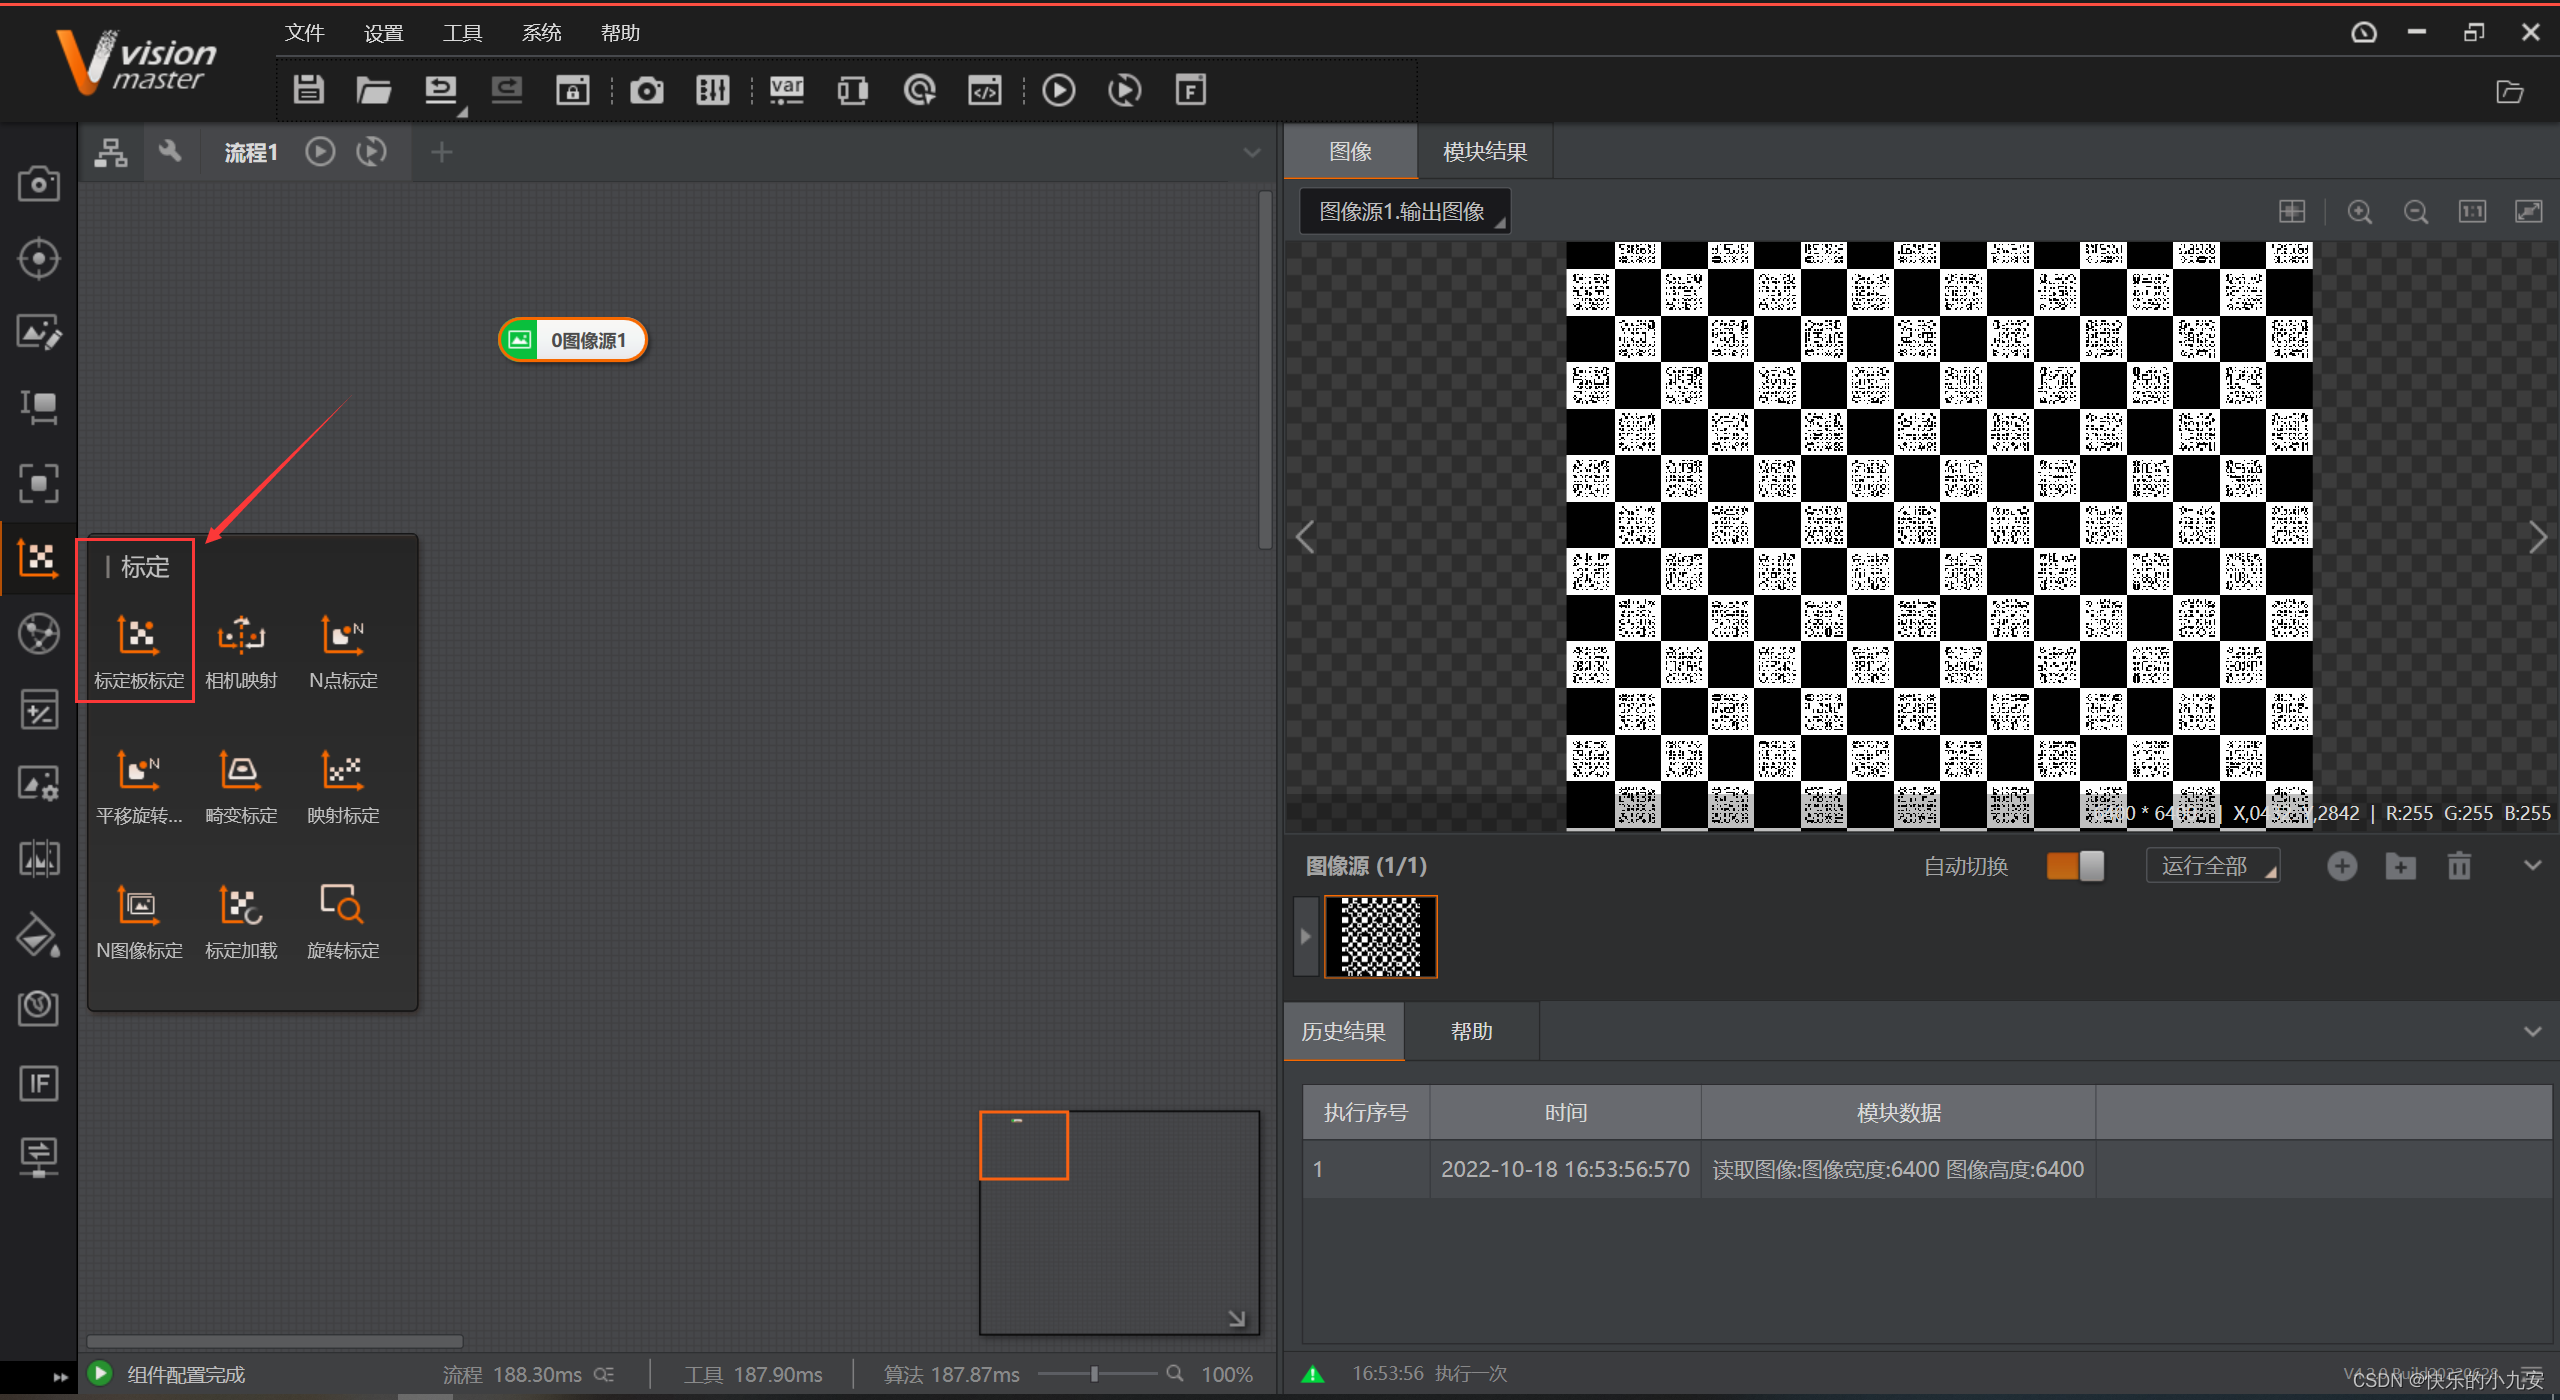Select the 映射标定 tool
This screenshot has height=1400, width=2560.
(343, 786)
